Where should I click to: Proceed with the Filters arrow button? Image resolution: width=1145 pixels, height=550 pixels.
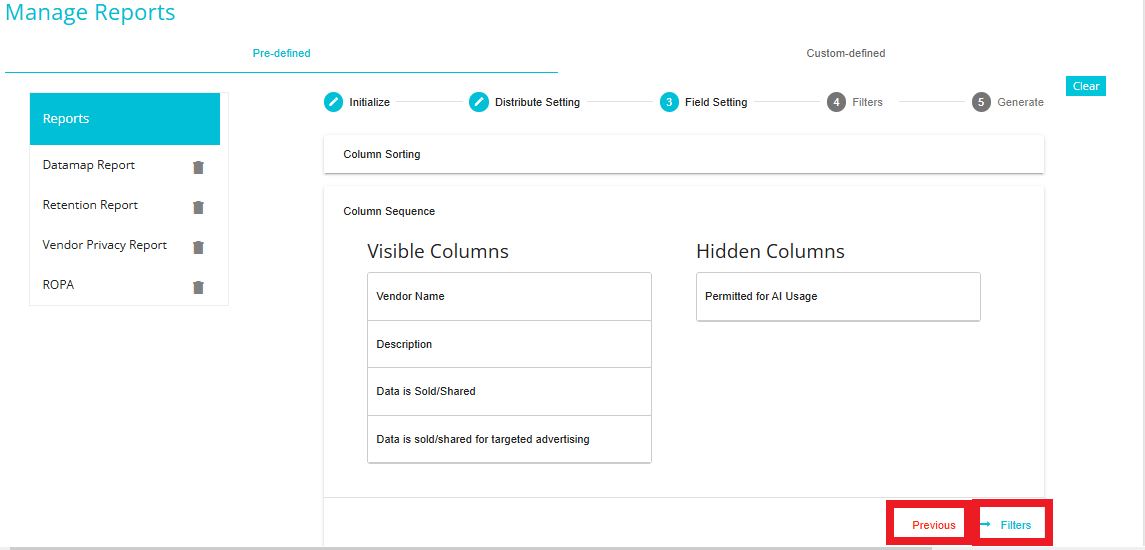pyautogui.click(x=1011, y=524)
